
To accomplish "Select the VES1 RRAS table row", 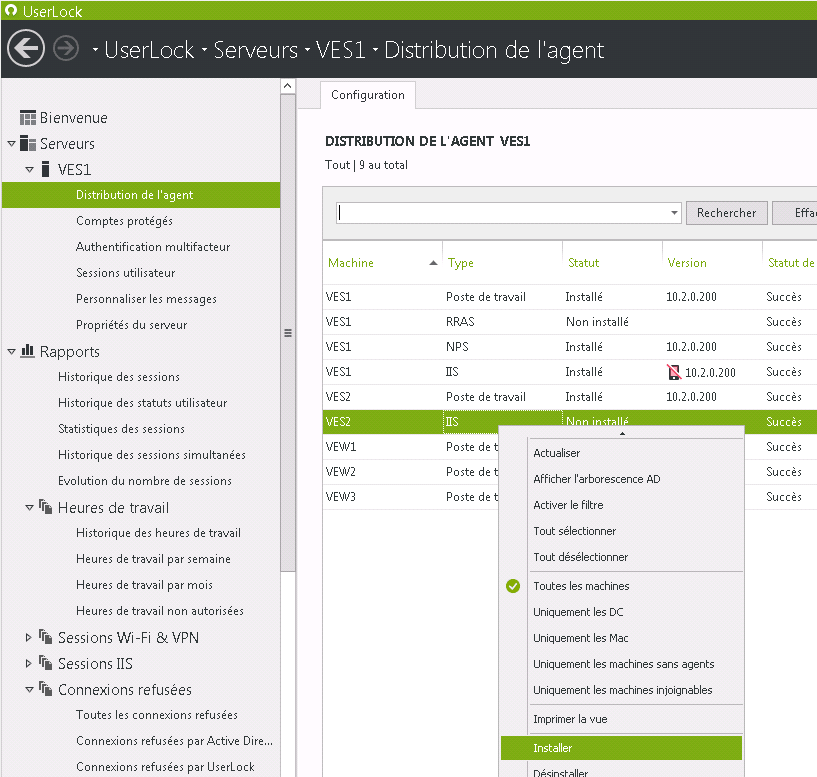I will [570, 322].
